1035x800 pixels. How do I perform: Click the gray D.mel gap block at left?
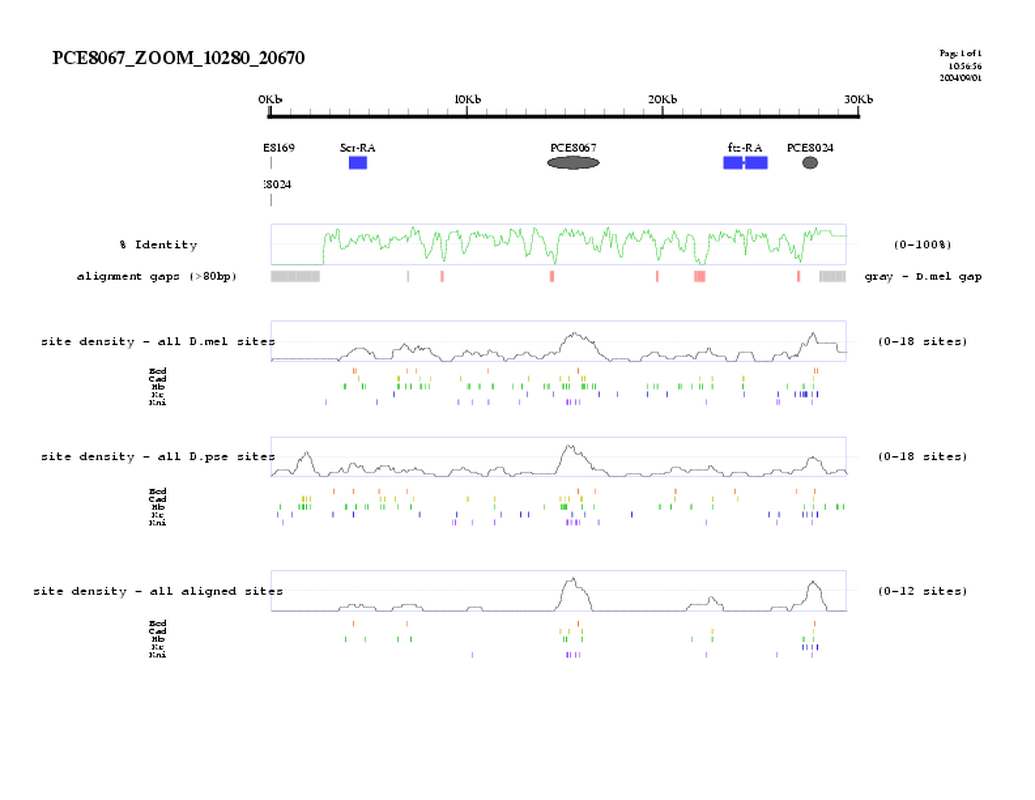(x=295, y=276)
